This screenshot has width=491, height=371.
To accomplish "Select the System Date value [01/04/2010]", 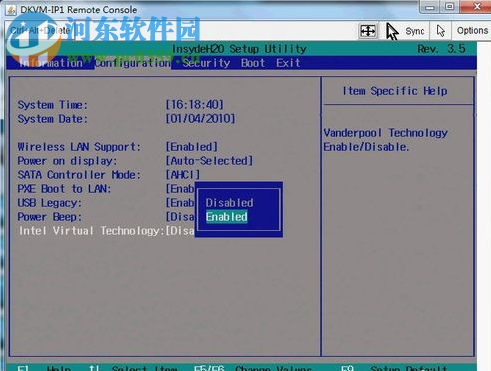I will [x=200, y=119].
